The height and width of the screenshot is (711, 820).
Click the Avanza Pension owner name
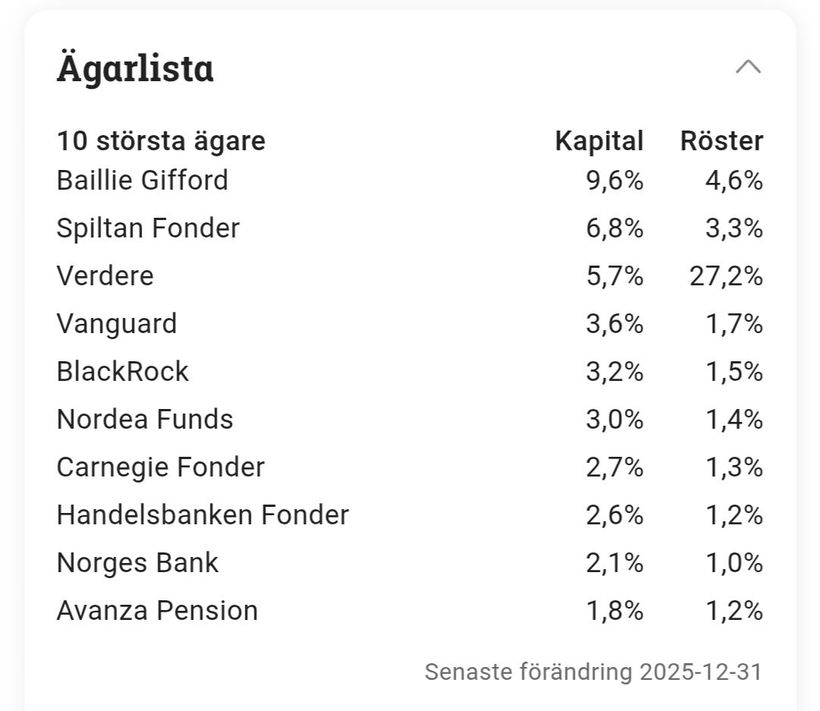coord(157,611)
